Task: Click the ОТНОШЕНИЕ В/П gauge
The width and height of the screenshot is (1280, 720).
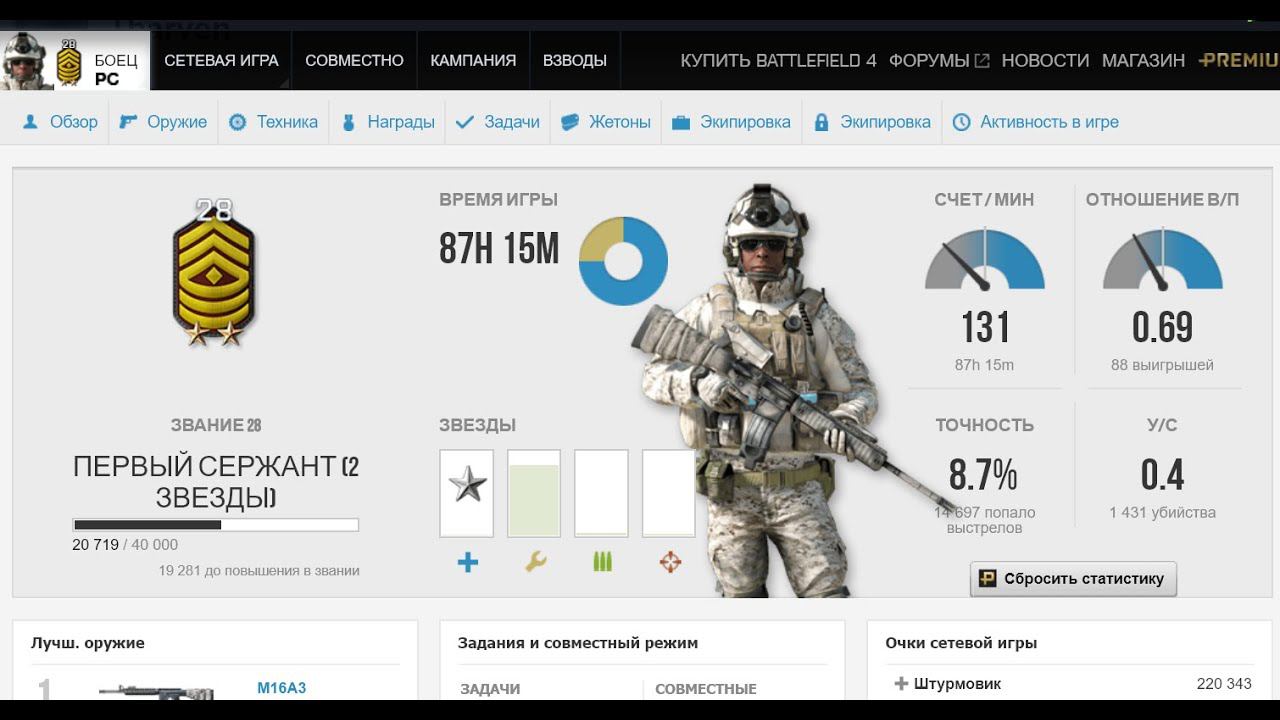Action: [x=1162, y=259]
